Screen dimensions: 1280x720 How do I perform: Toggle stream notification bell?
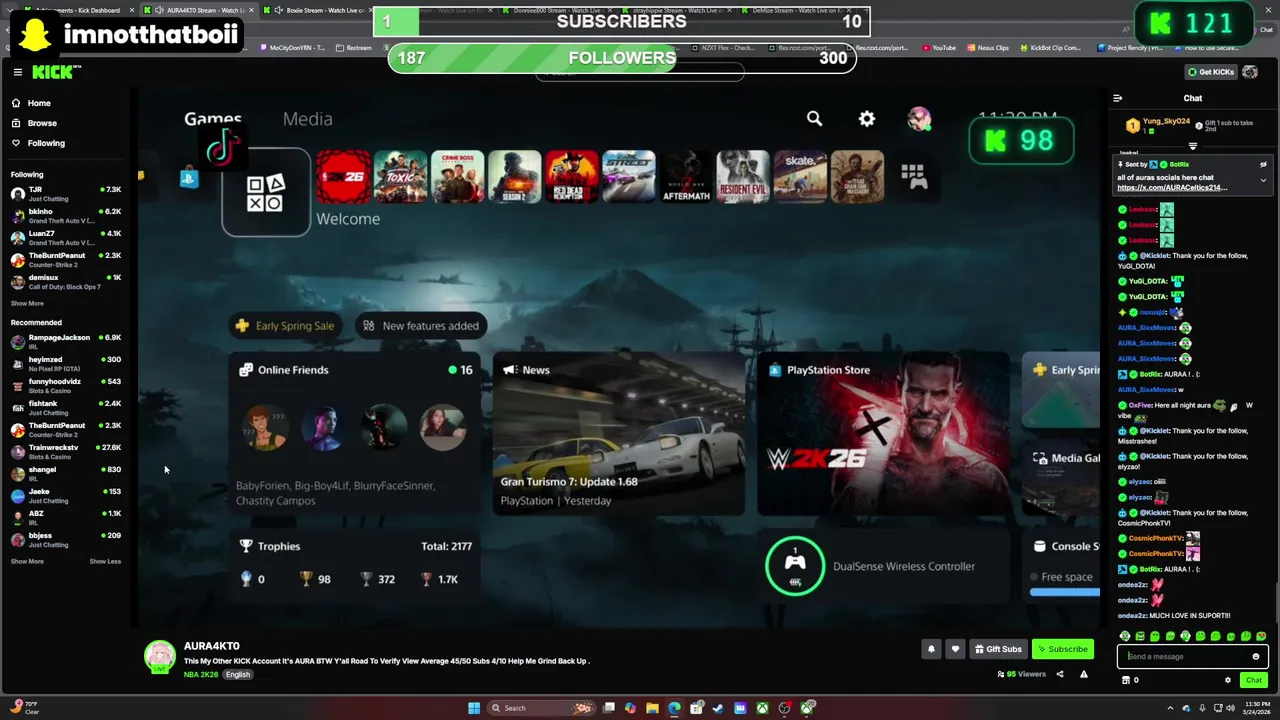coord(931,649)
